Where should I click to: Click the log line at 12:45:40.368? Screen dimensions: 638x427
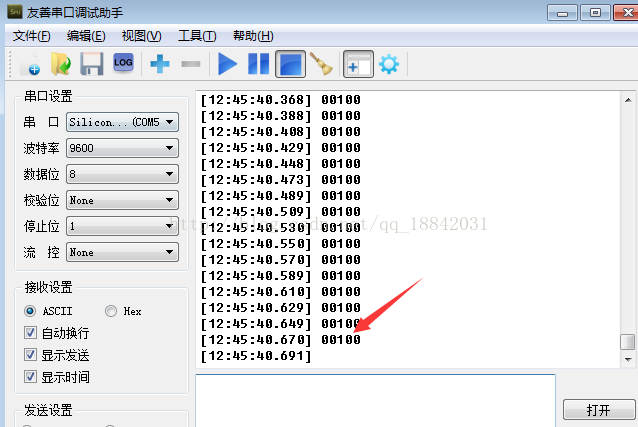tap(281, 100)
